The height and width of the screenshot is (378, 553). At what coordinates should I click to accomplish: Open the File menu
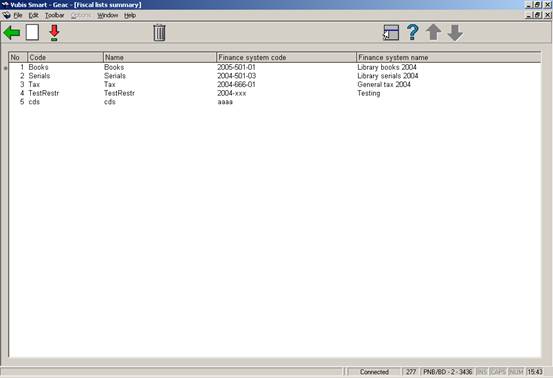[18, 15]
